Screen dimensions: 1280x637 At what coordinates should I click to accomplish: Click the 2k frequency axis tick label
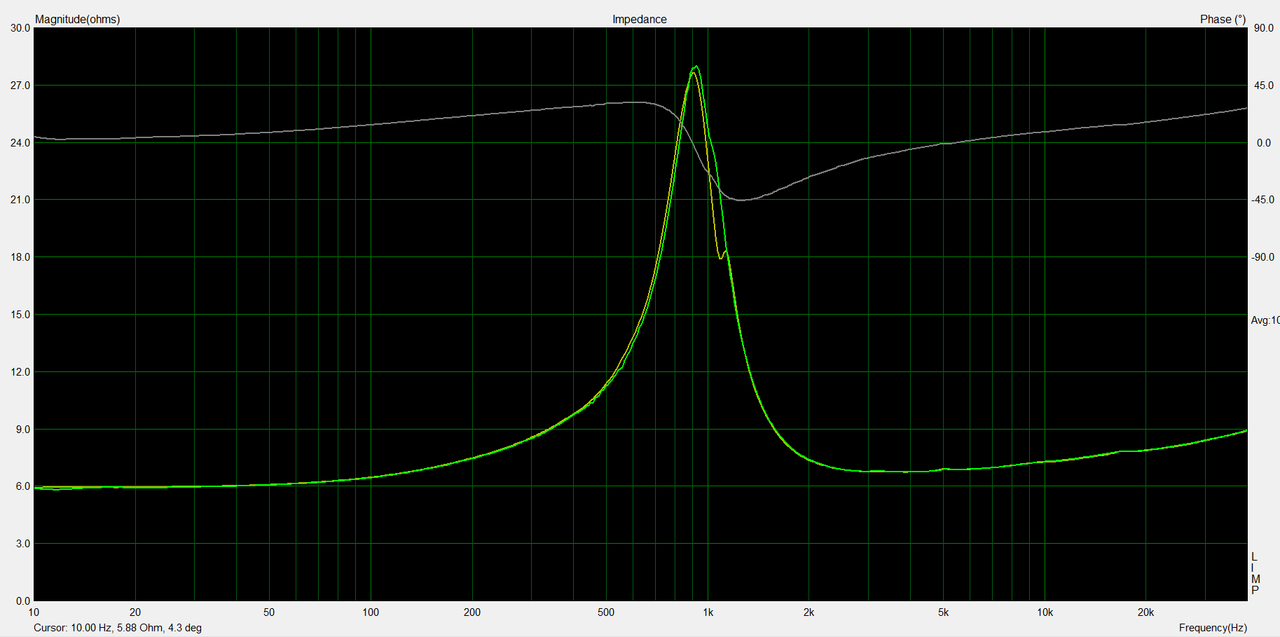point(809,612)
